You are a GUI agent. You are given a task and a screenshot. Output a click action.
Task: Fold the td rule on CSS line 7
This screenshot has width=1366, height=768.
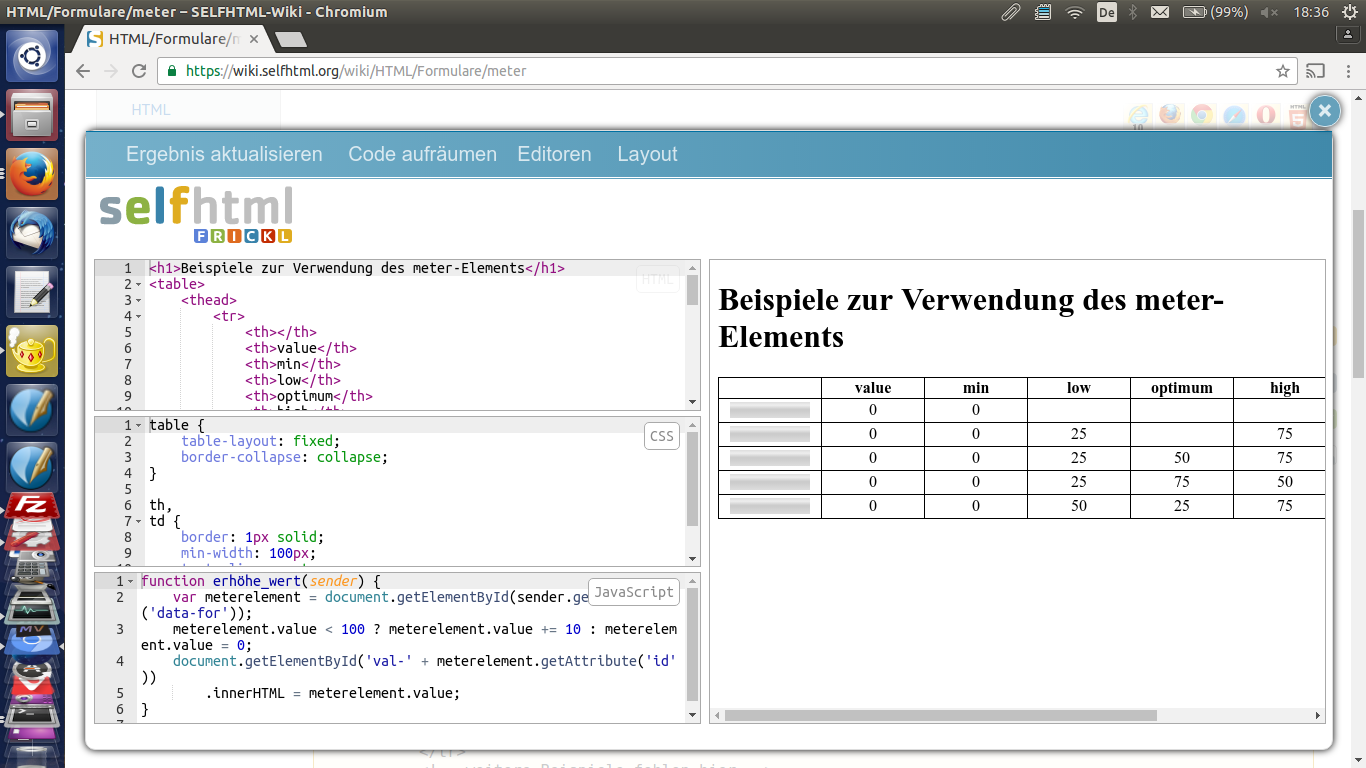[138, 522]
